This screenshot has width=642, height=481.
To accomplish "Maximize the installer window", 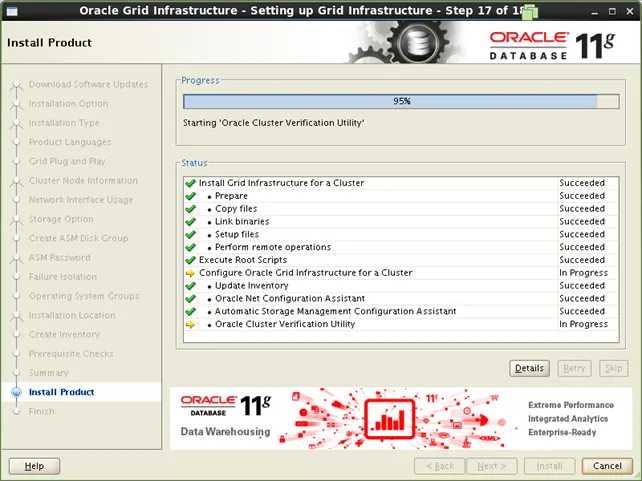I will (x=612, y=11).
